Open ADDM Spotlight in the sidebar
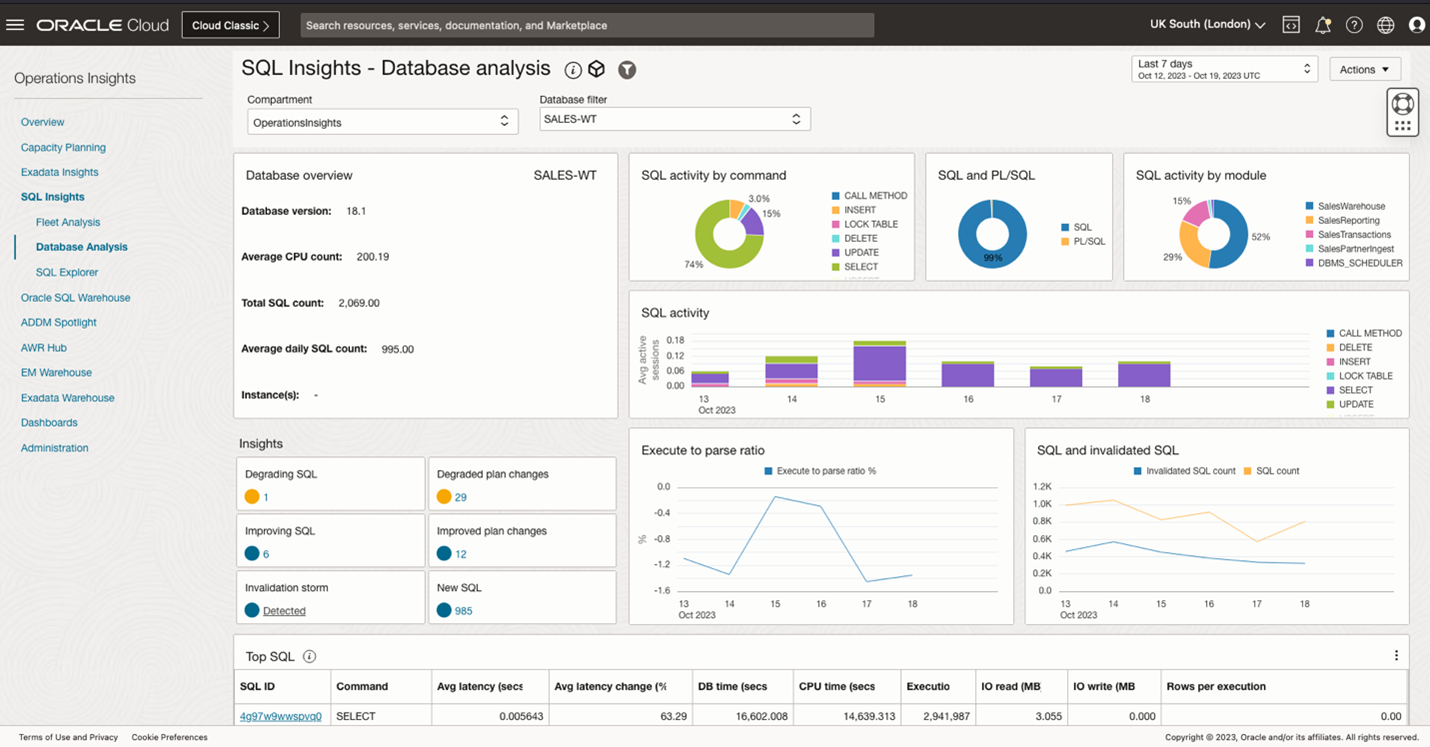This screenshot has width=1430, height=747. pos(59,322)
